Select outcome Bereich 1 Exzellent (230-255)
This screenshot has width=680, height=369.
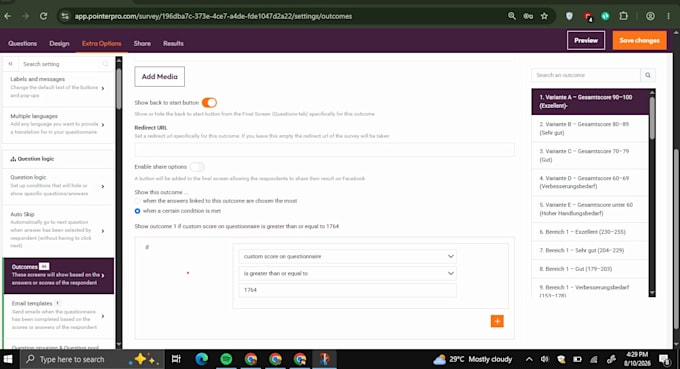pos(590,232)
